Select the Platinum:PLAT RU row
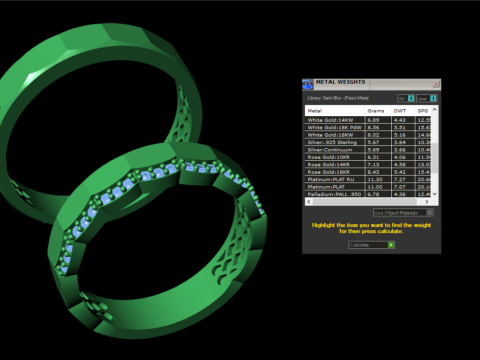Viewport: 480px width, 360px height. pos(368,179)
